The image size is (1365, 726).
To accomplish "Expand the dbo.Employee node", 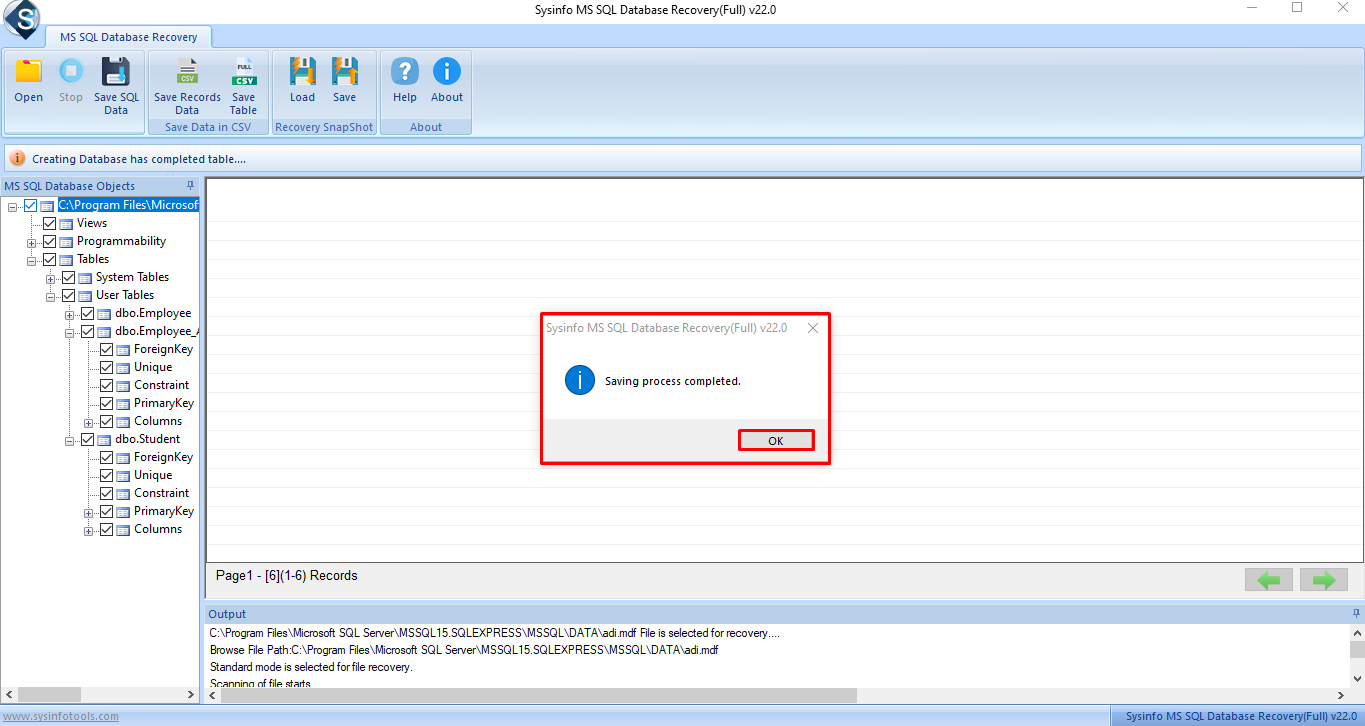I will pyautogui.click(x=70, y=314).
